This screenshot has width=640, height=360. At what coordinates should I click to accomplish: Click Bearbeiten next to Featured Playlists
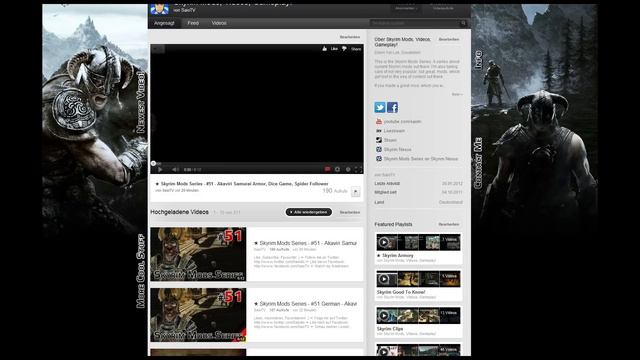pyautogui.click(x=449, y=224)
